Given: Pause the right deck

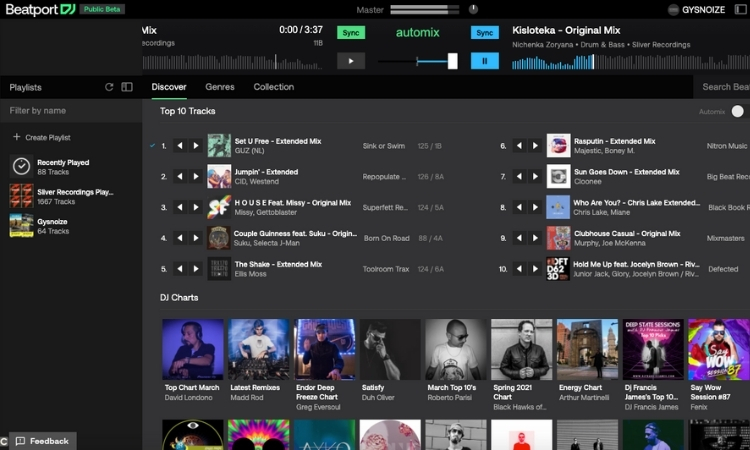Looking at the screenshot, I should pyautogui.click(x=485, y=61).
